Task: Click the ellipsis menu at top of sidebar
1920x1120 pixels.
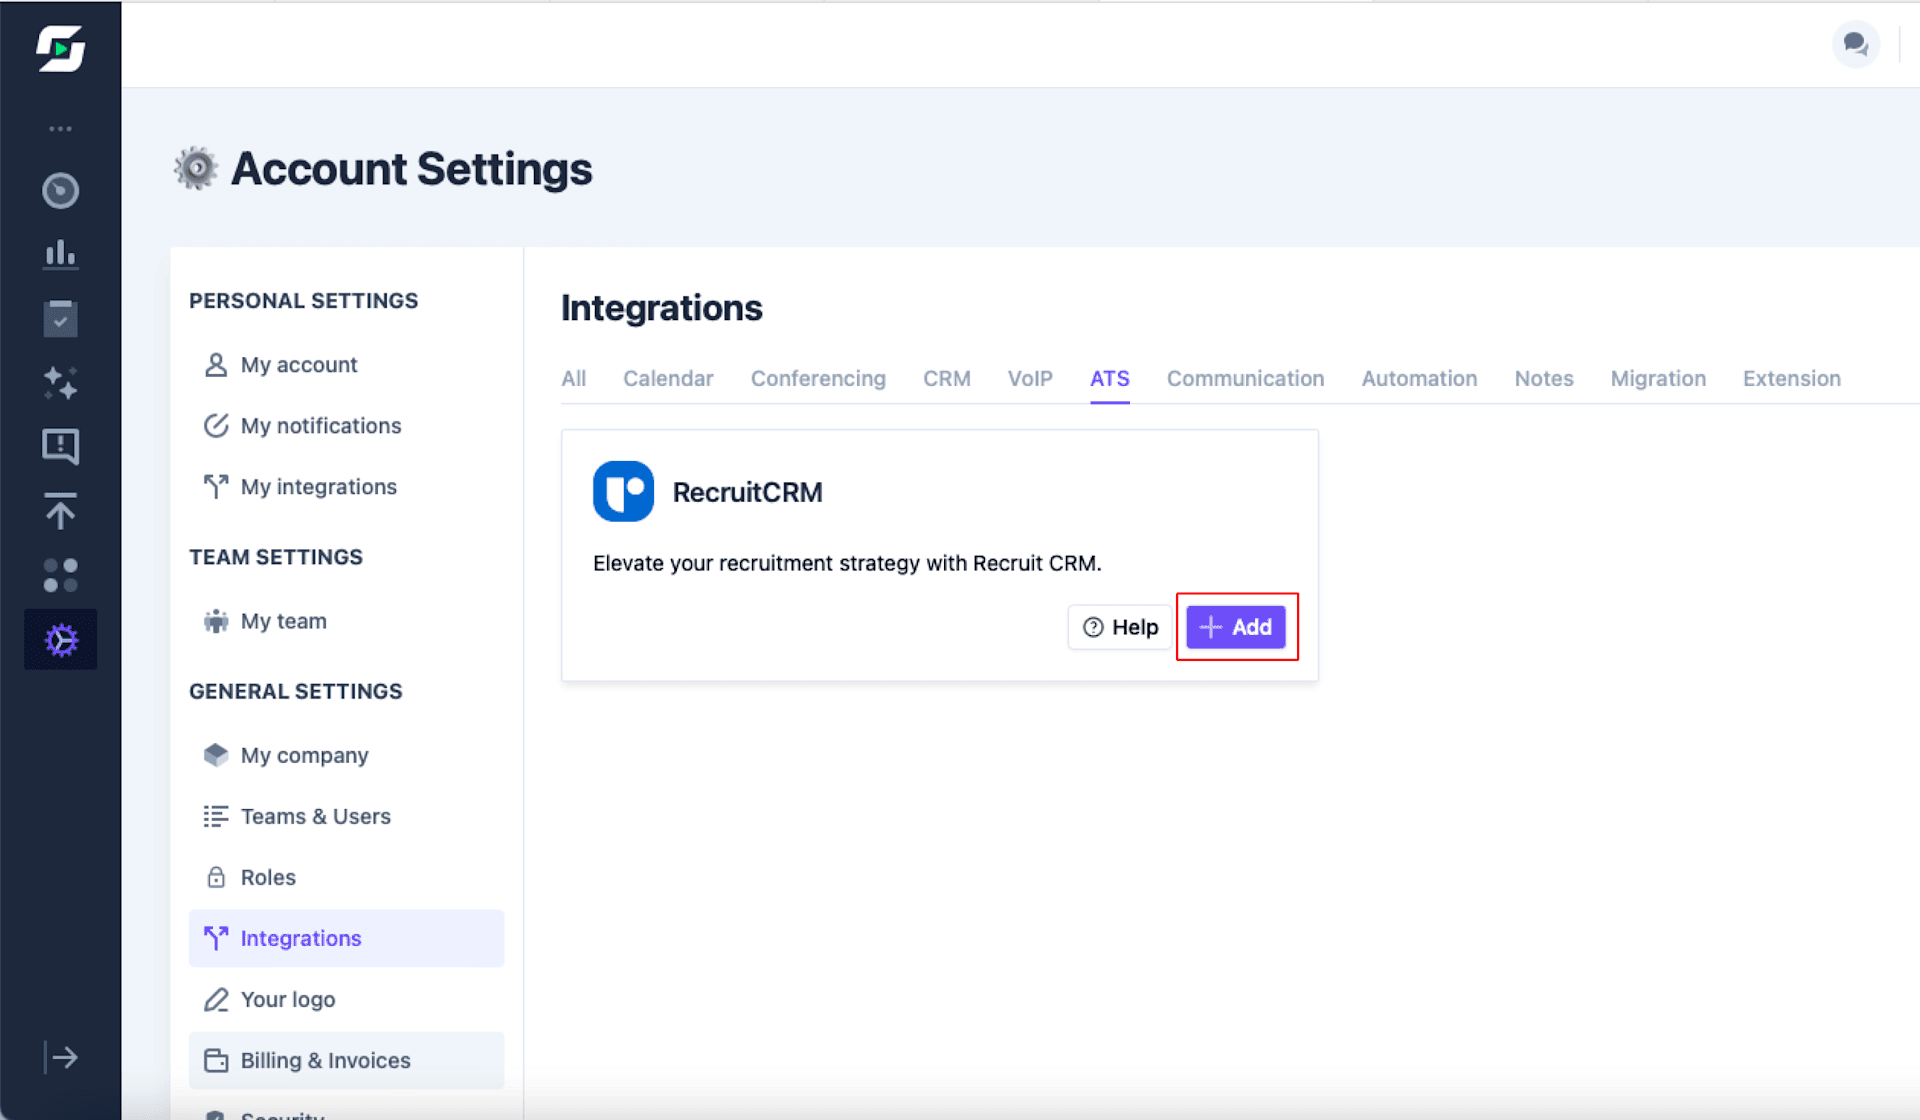Action: [x=60, y=128]
